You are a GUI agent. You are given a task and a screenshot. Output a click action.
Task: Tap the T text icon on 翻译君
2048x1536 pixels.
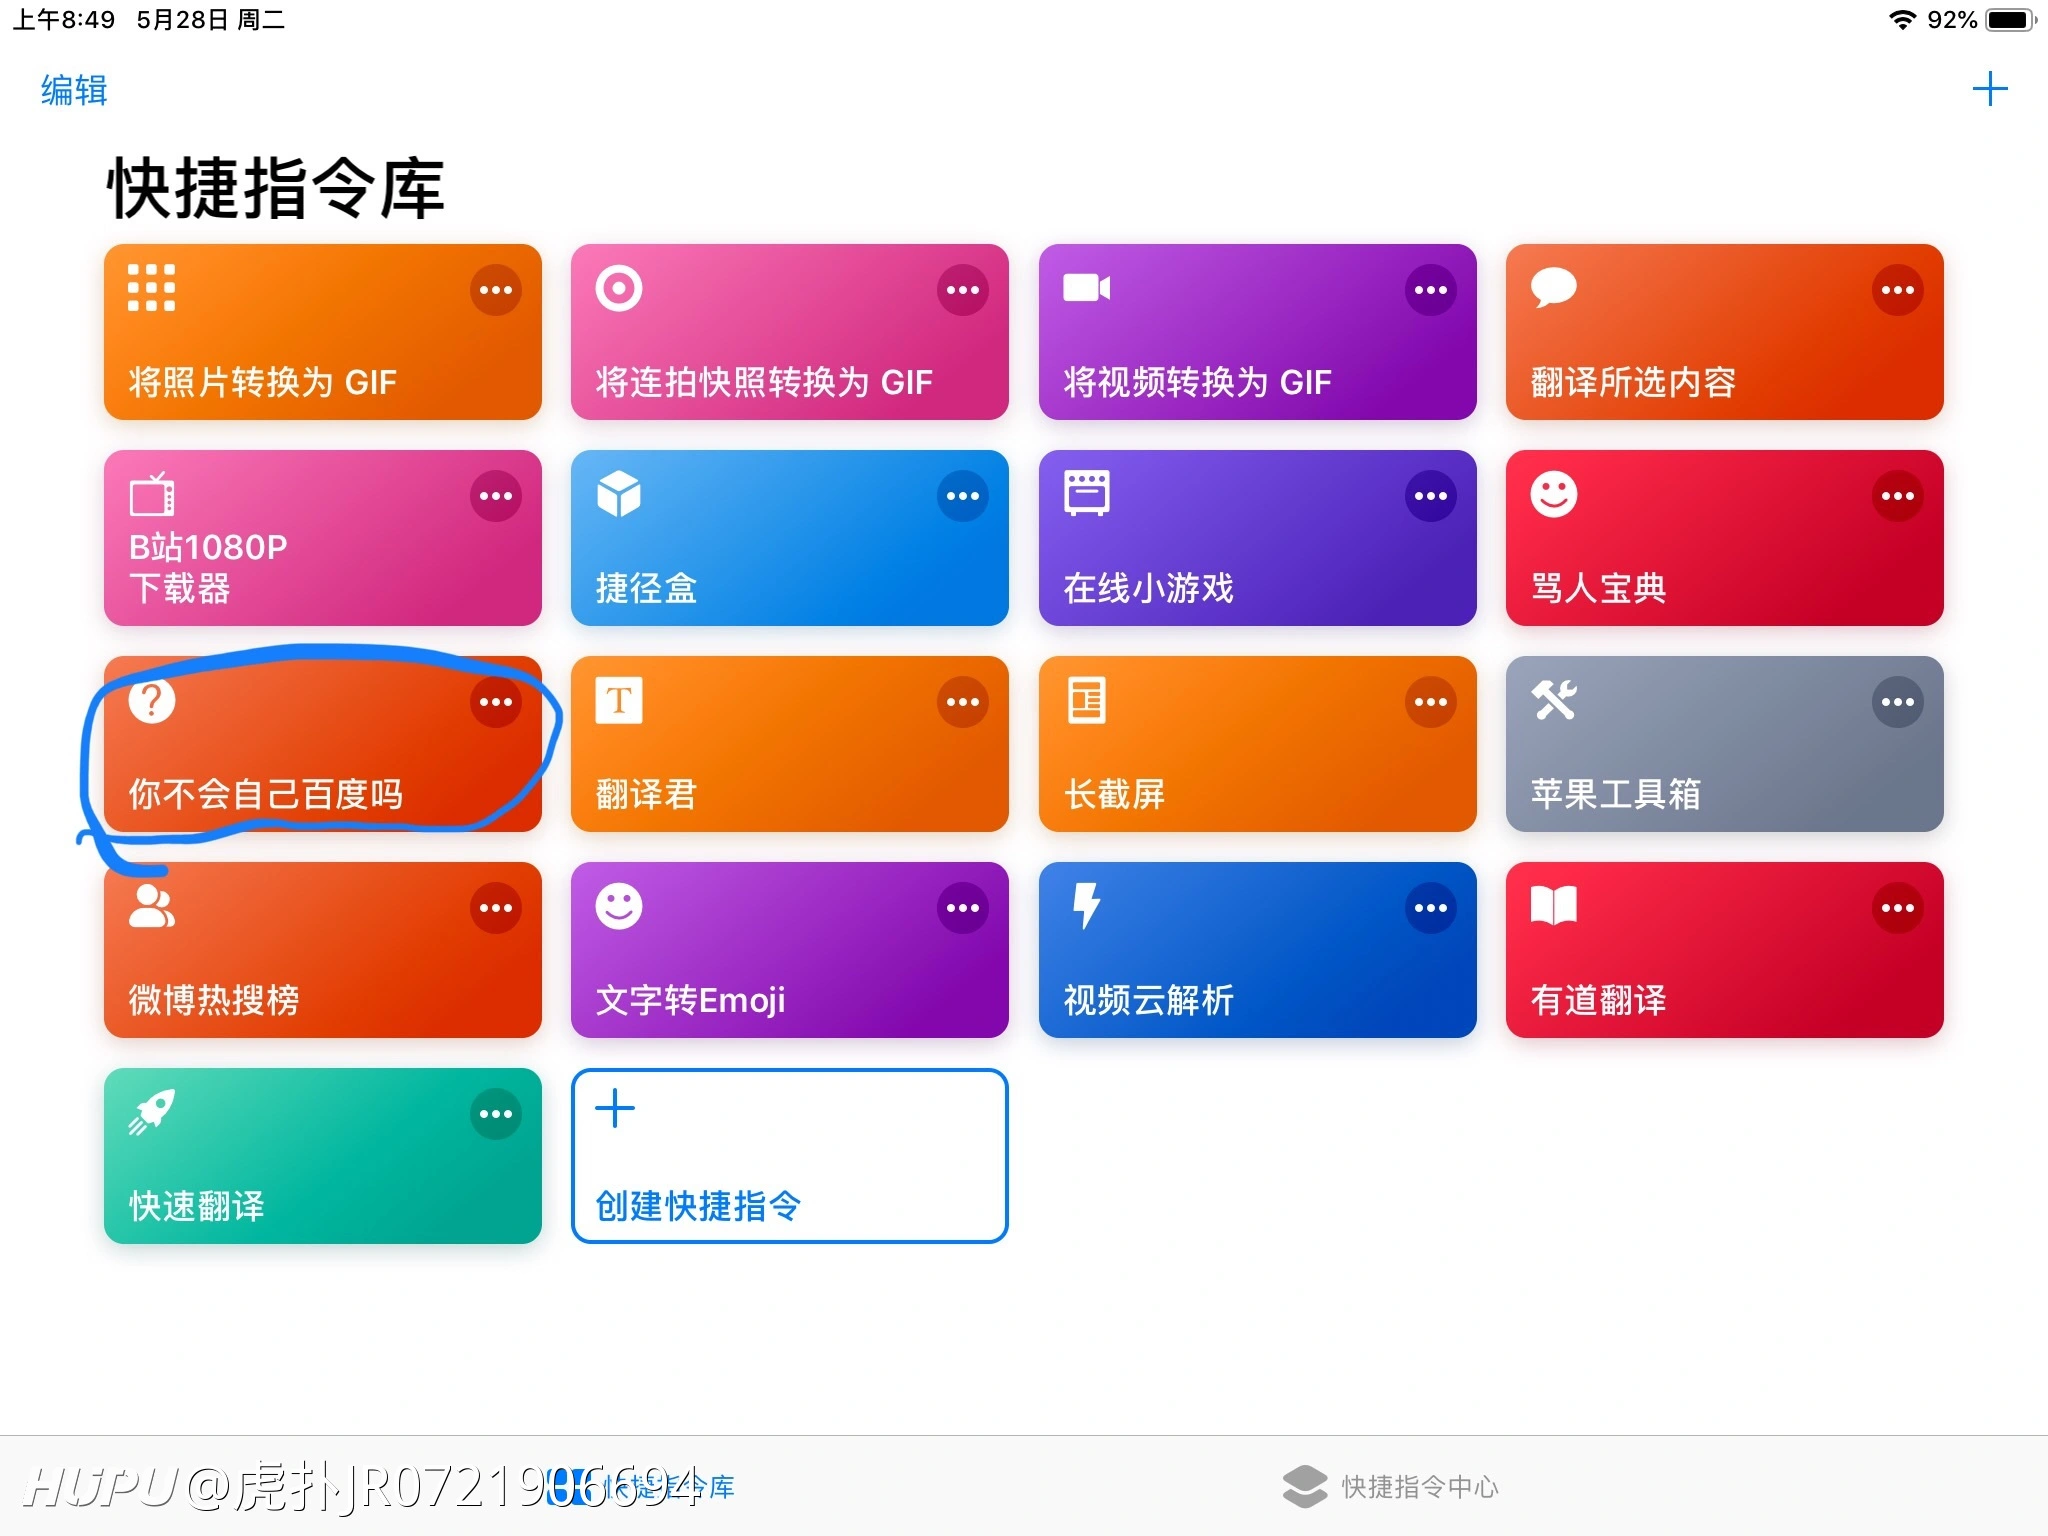(x=619, y=700)
